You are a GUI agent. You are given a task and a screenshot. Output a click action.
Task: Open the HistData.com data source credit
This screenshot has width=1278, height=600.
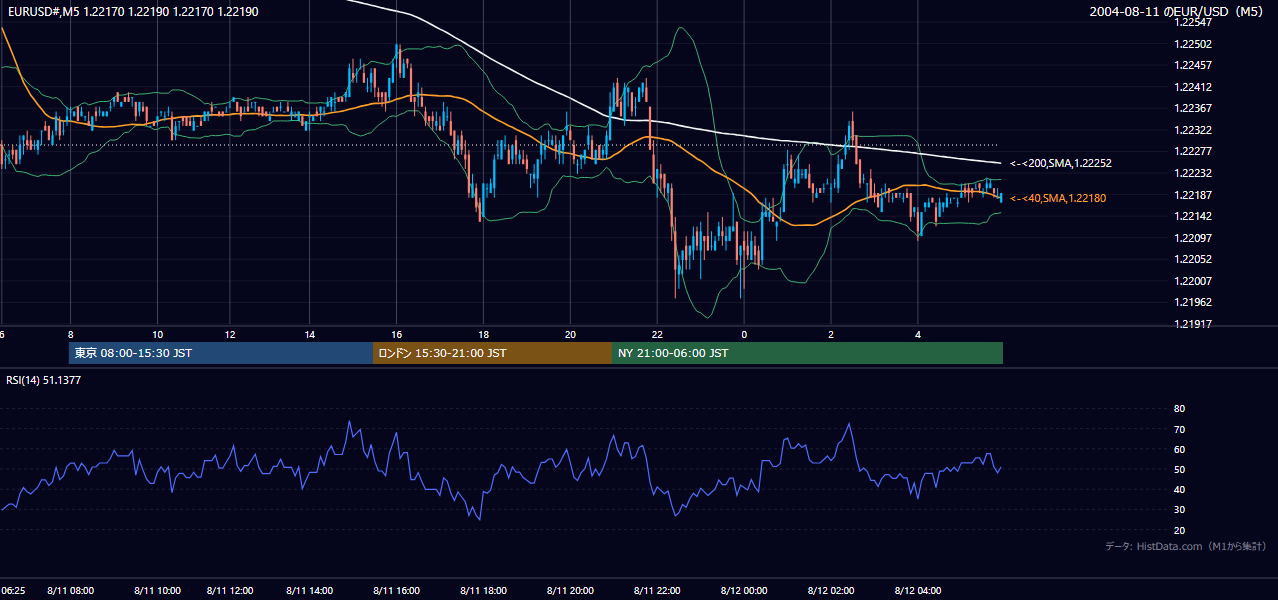(x=1185, y=546)
